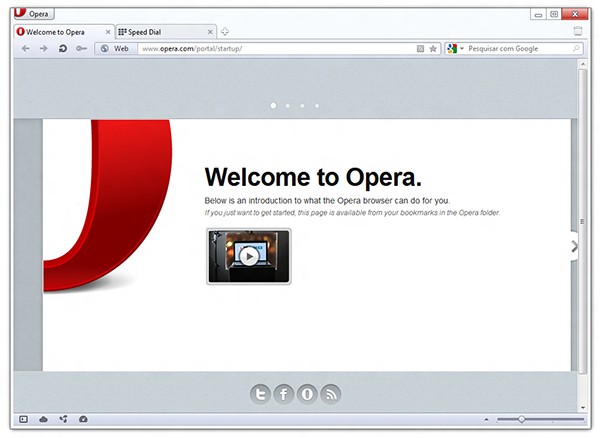This screenshot has height=438, width=600.
Task: Click the search magnifier icon
Action: pyautogui.click(x=576, y=49)
